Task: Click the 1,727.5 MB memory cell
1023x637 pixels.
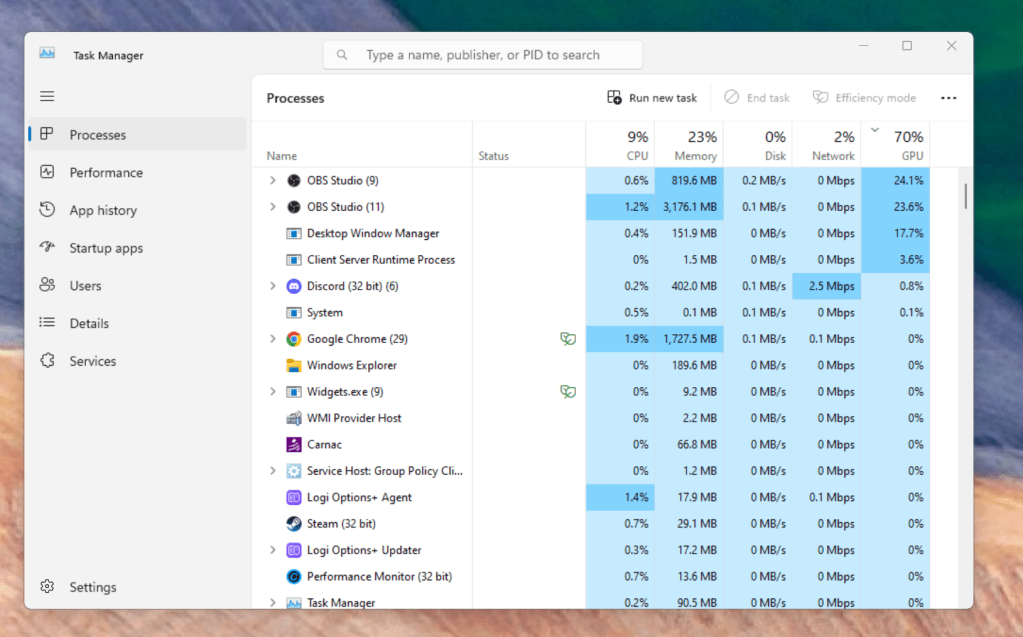Action: (x=689, y=339)
